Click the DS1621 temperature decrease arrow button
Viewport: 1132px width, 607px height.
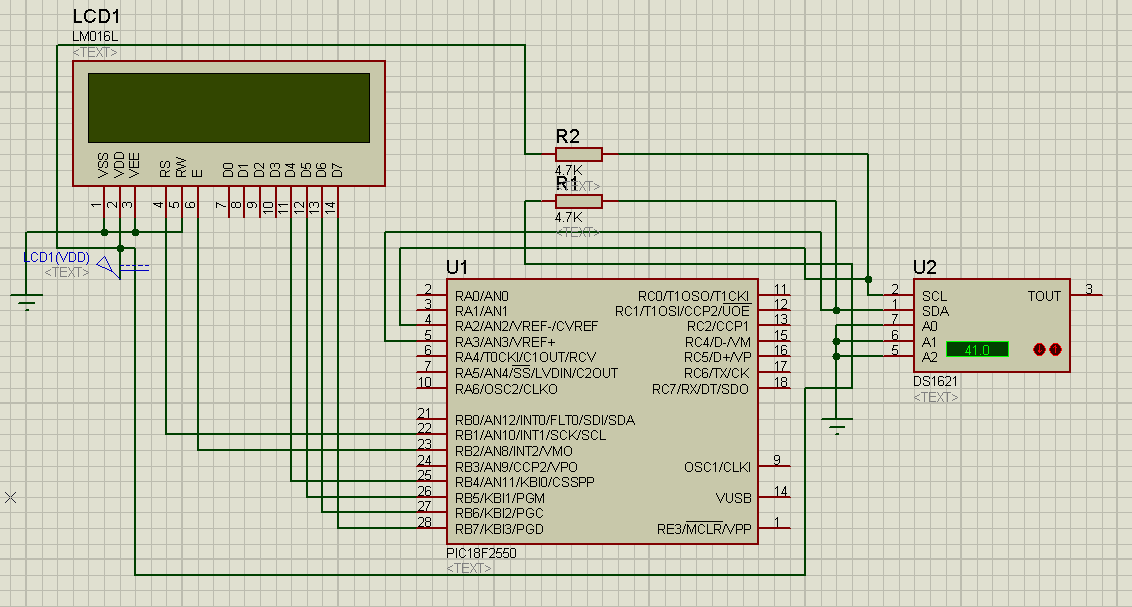pyautogui.click(x=1039, y=350)
